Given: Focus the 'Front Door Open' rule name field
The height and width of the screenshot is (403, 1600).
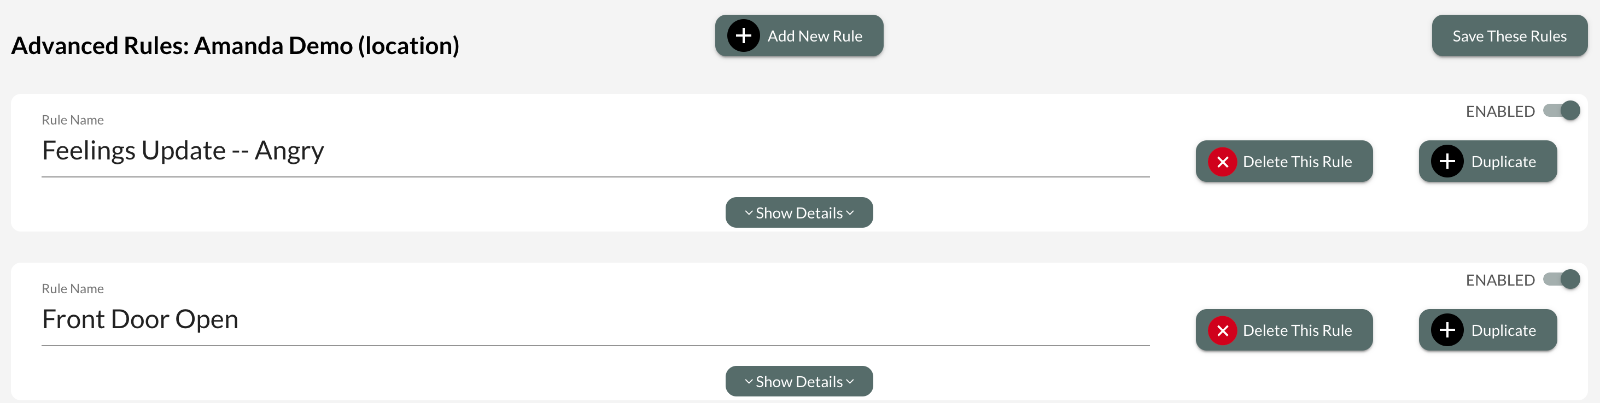Looking at the screenshot, I should 595,320.
